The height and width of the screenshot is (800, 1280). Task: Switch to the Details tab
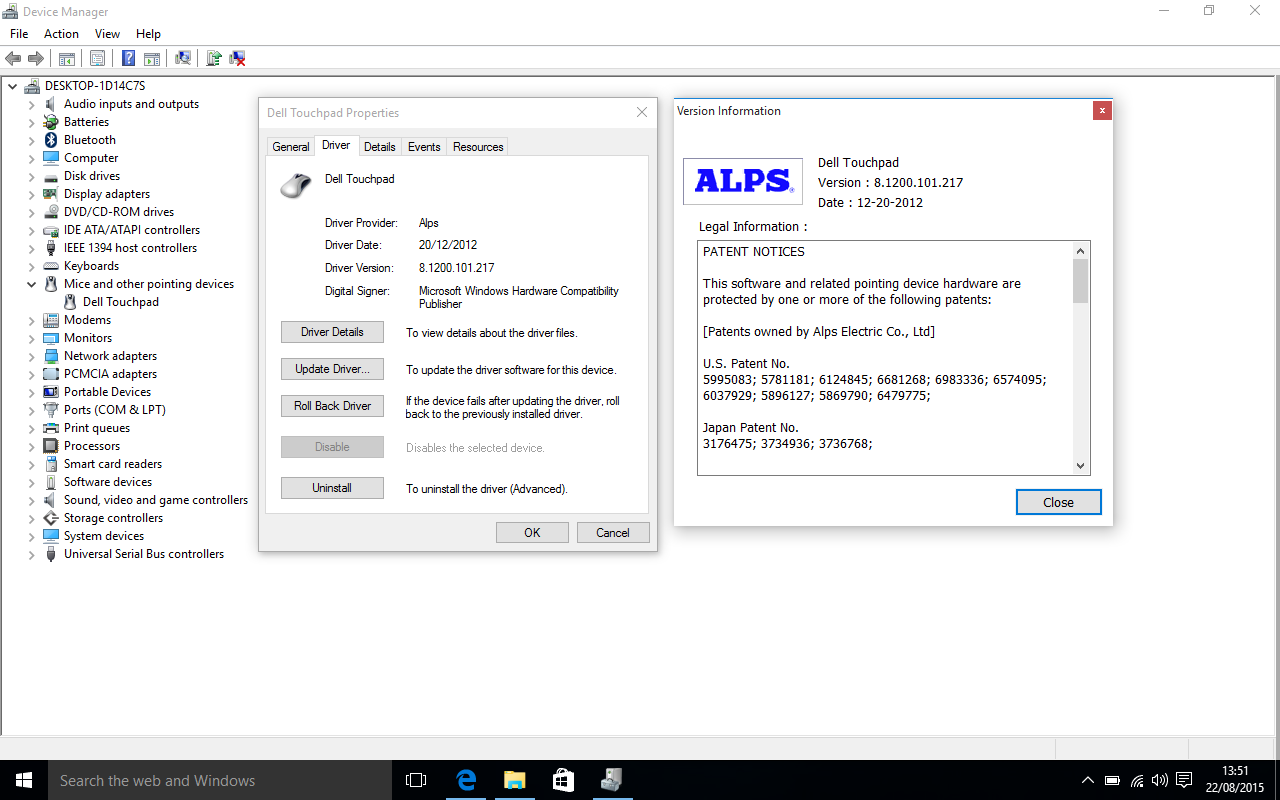pos(380,146)
